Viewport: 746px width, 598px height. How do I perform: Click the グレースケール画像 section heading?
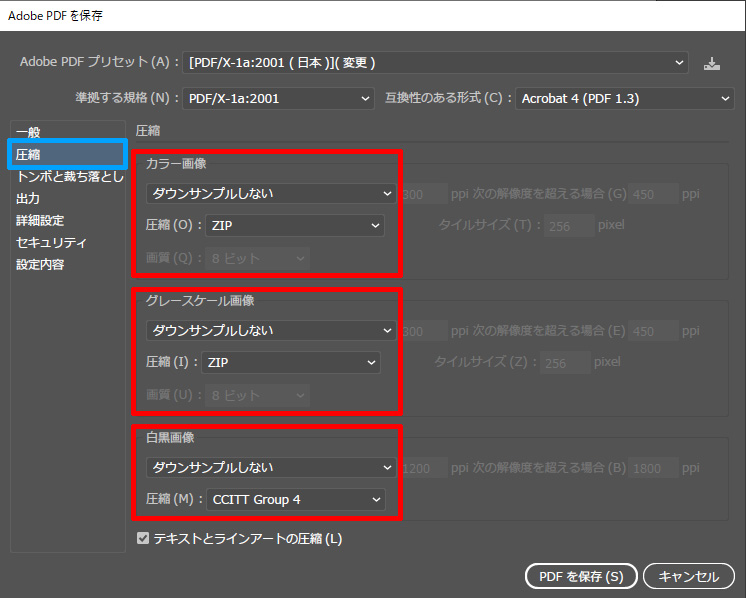(x=200, y=301)
